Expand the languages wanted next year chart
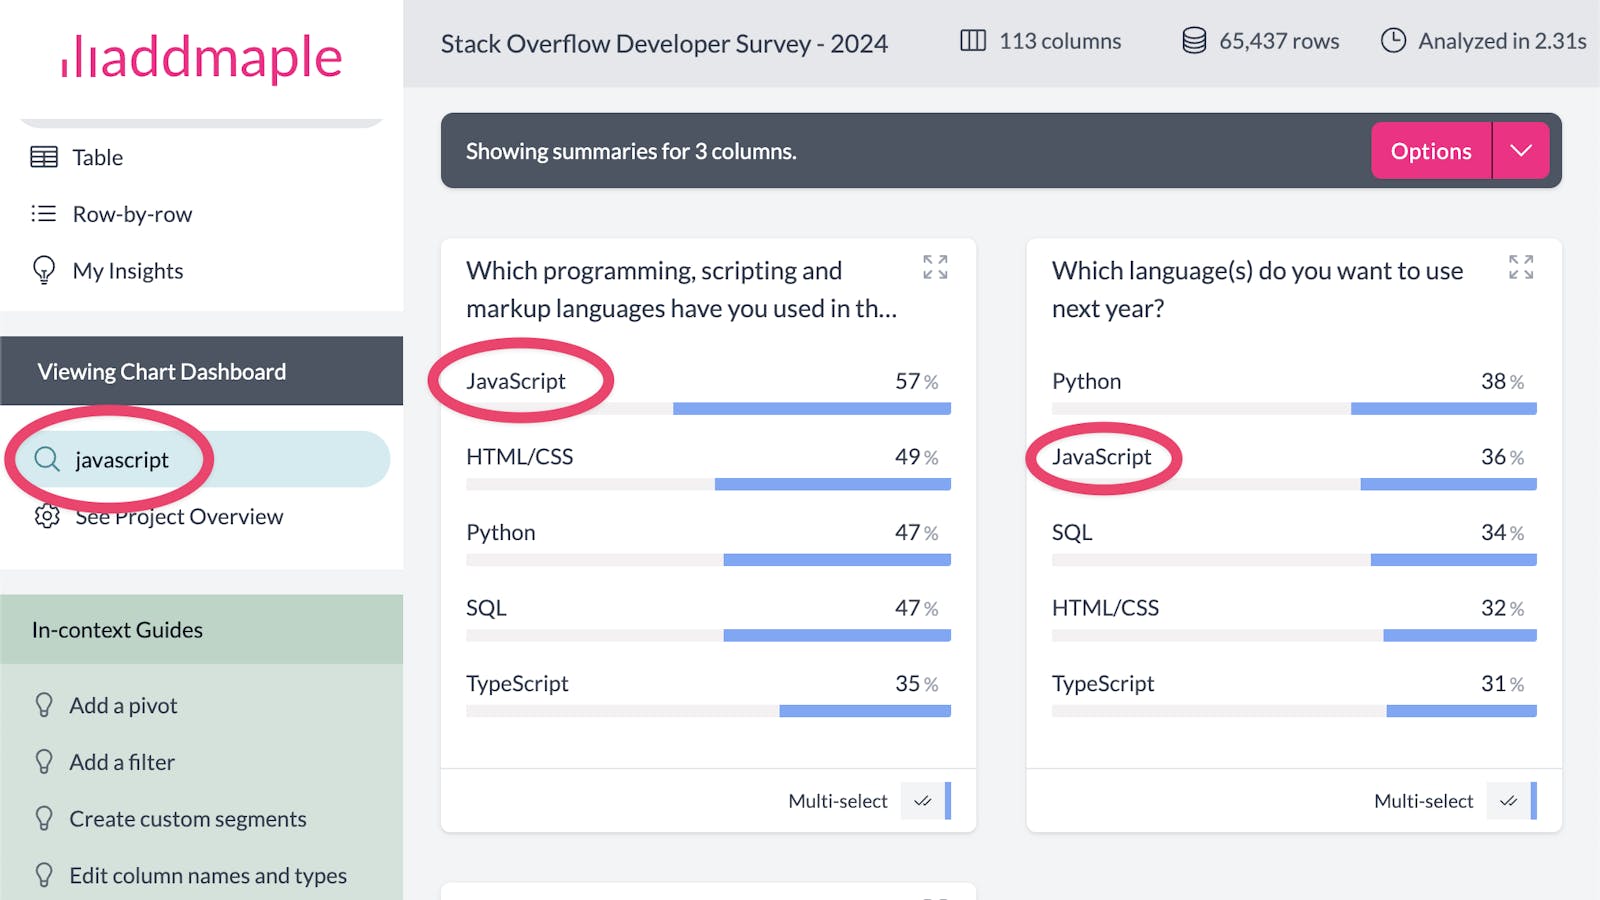Image resolution: width=1600 pixels, height=900 pixels. point(1520,267)
